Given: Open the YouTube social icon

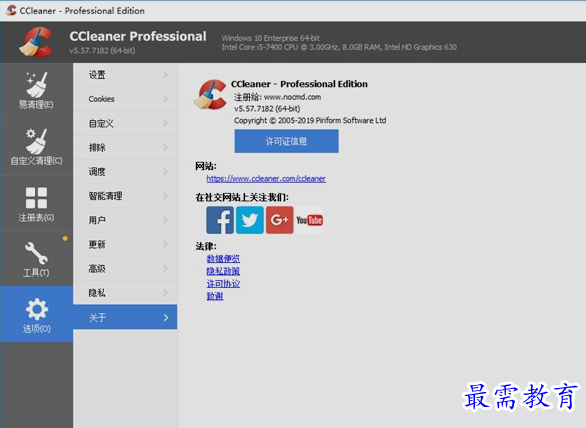Looking at the screenshot, I should click(309, 220).
